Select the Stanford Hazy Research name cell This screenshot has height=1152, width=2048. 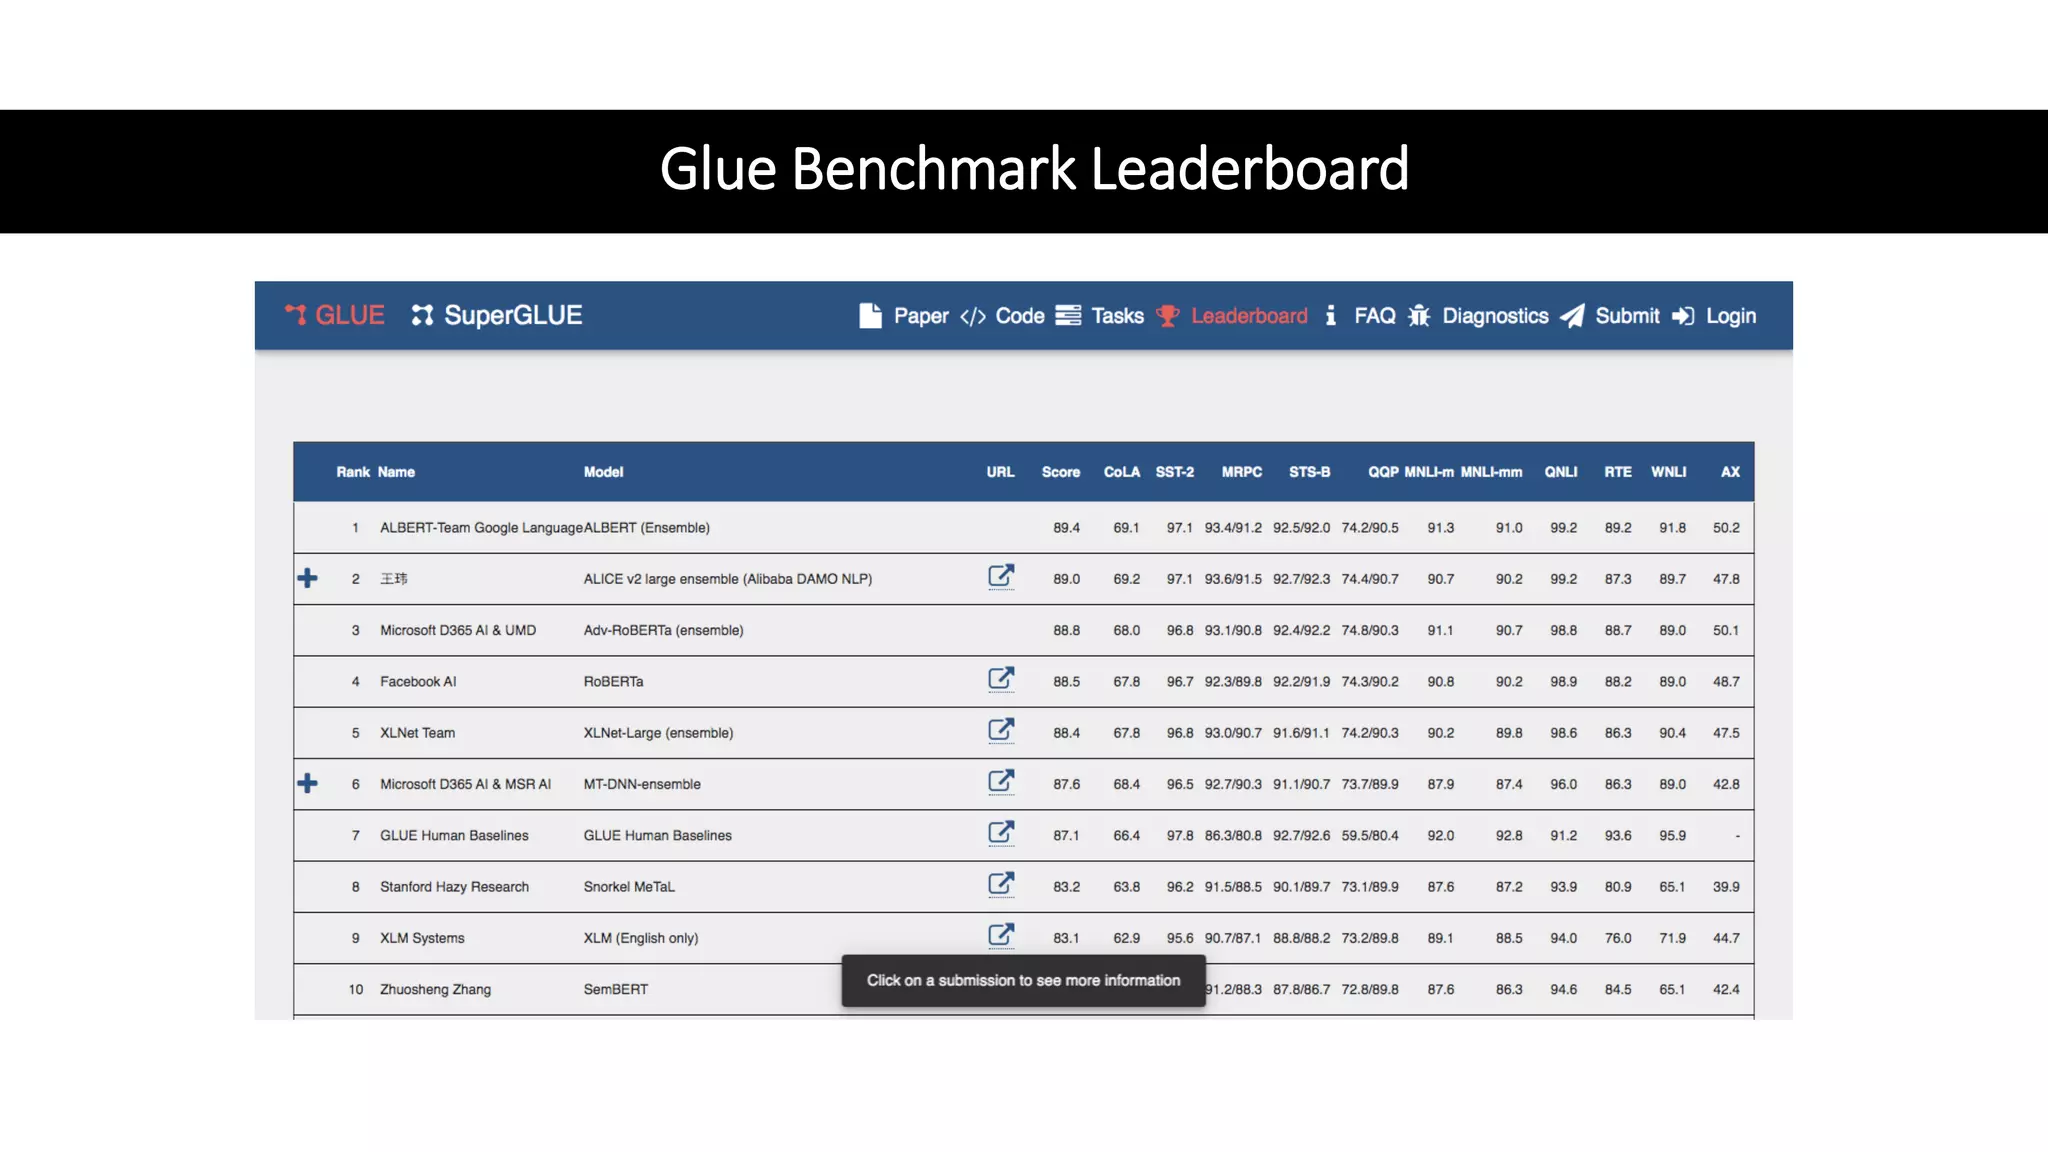click(x=454, y=887)
